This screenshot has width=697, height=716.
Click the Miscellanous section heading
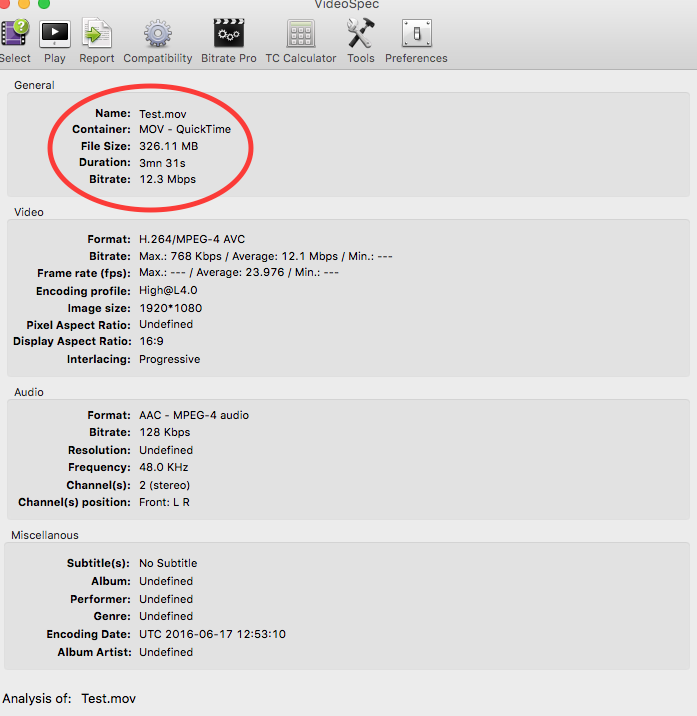pos(45,535)
